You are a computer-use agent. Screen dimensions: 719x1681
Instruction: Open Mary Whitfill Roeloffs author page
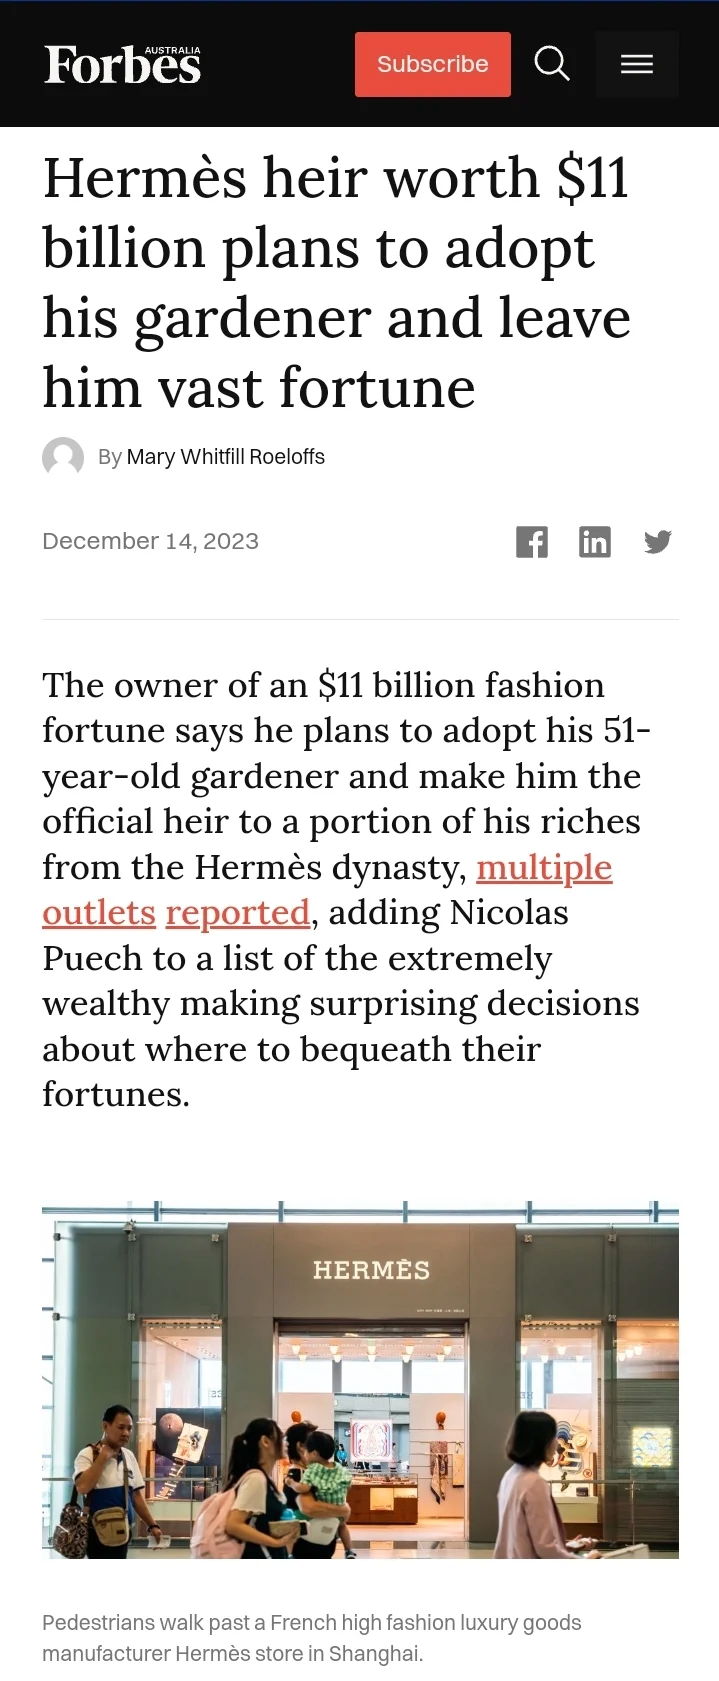tap(226, 457)
